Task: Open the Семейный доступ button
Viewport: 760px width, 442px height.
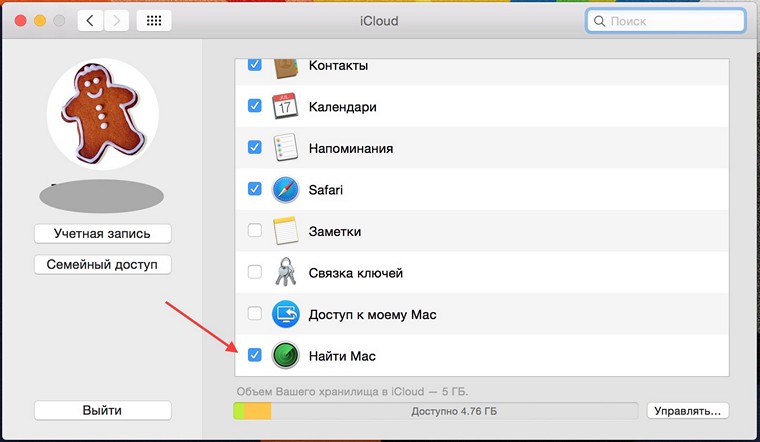Action: (x=102, y=265)
